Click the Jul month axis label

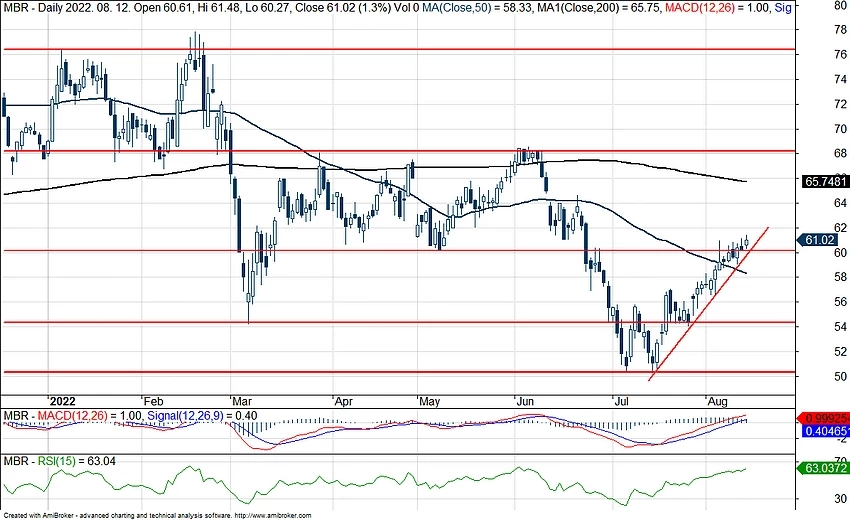click(x=622, y=401)
